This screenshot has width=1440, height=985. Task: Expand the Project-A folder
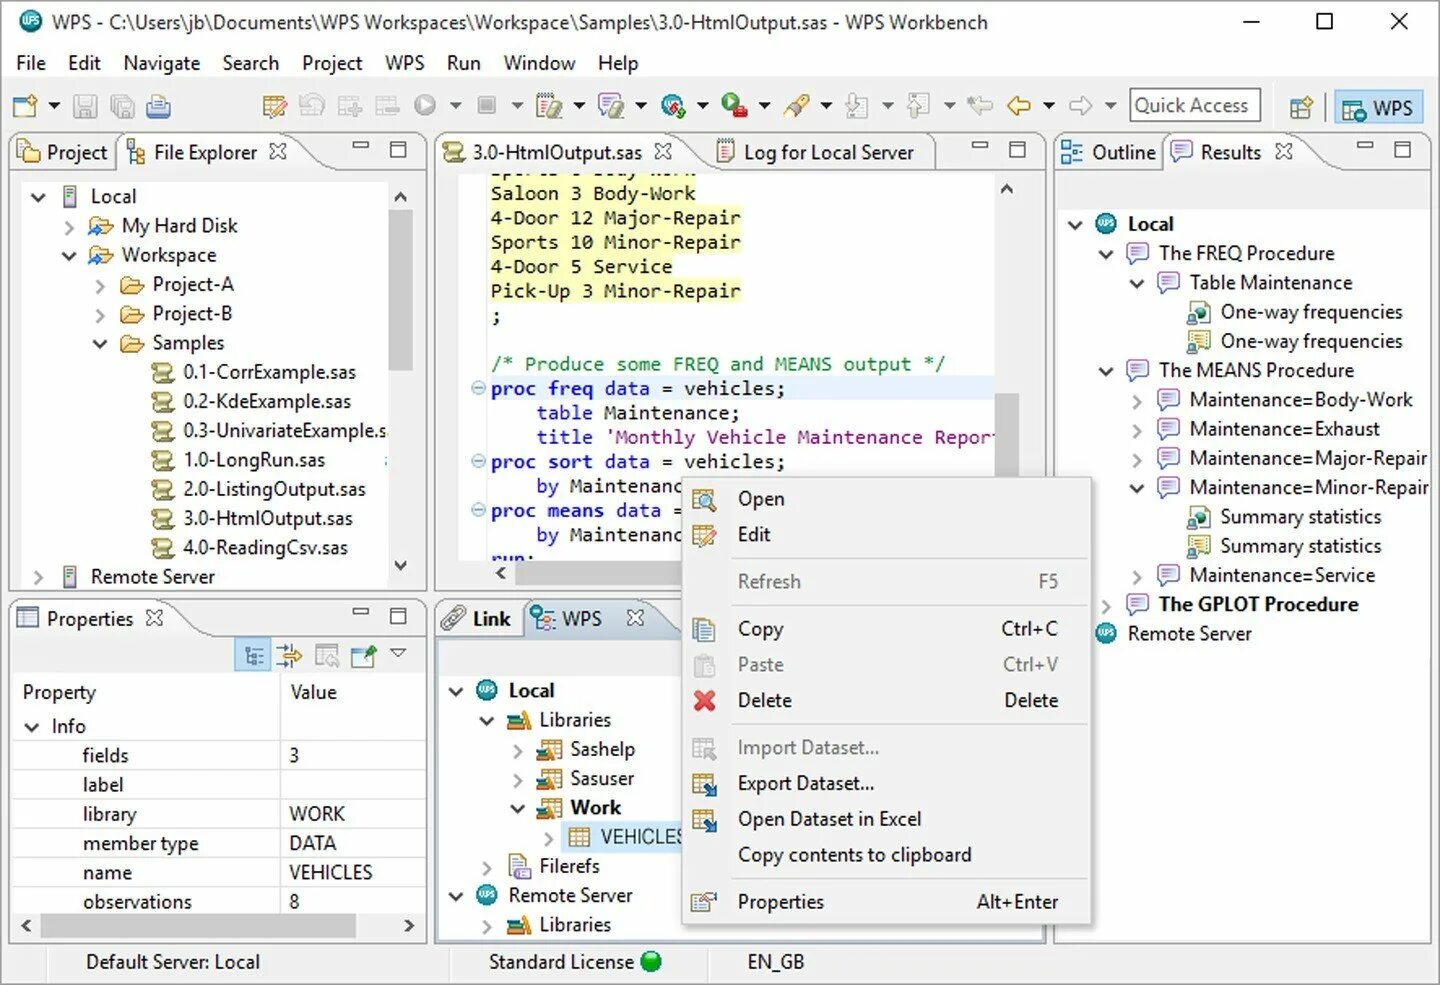coord(99,286)
